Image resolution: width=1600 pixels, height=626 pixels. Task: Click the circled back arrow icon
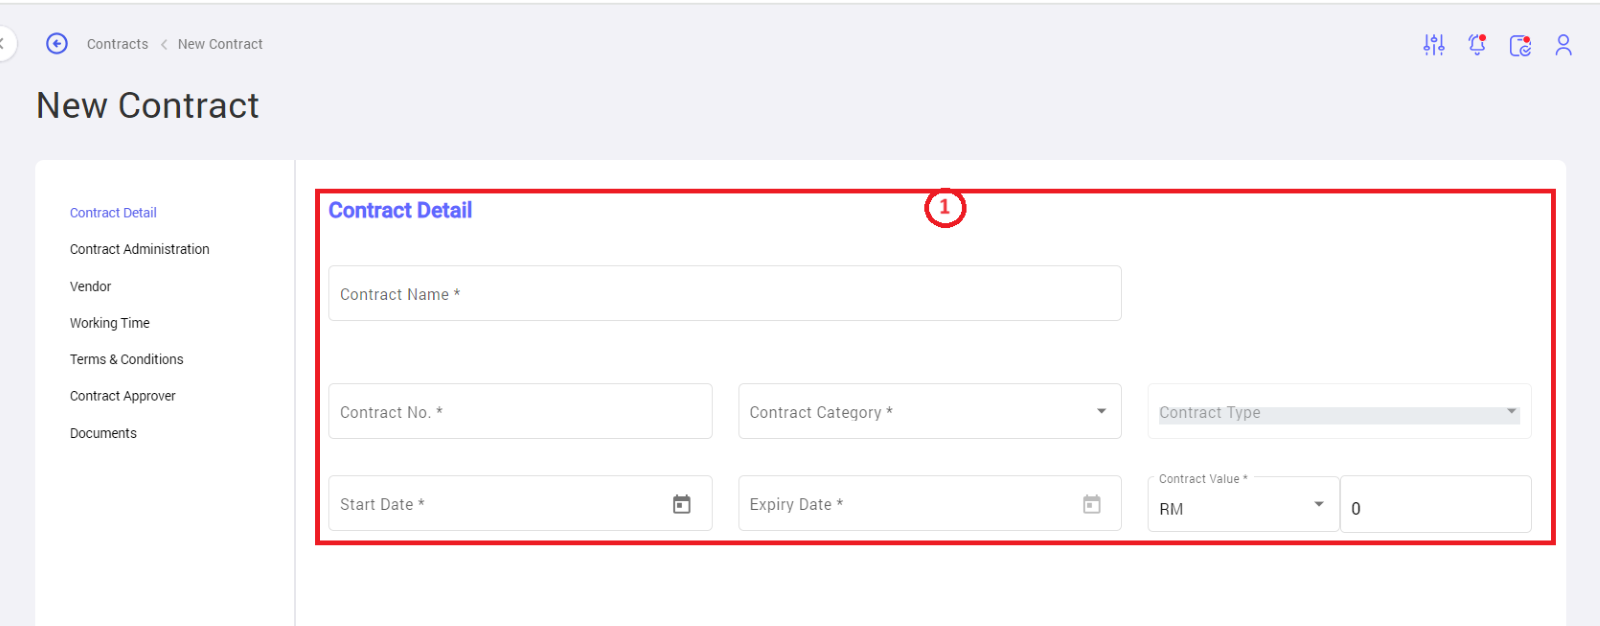pos(57,43)
